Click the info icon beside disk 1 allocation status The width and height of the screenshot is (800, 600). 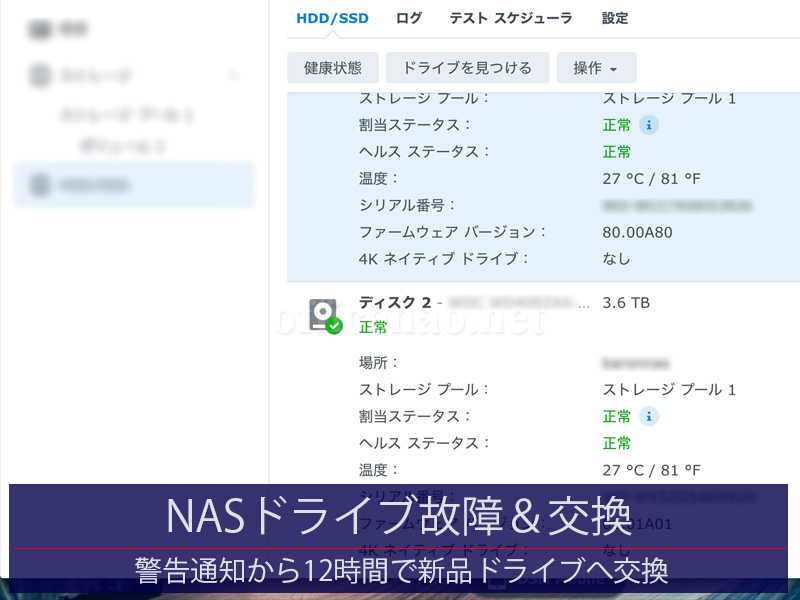coord(650,125)
